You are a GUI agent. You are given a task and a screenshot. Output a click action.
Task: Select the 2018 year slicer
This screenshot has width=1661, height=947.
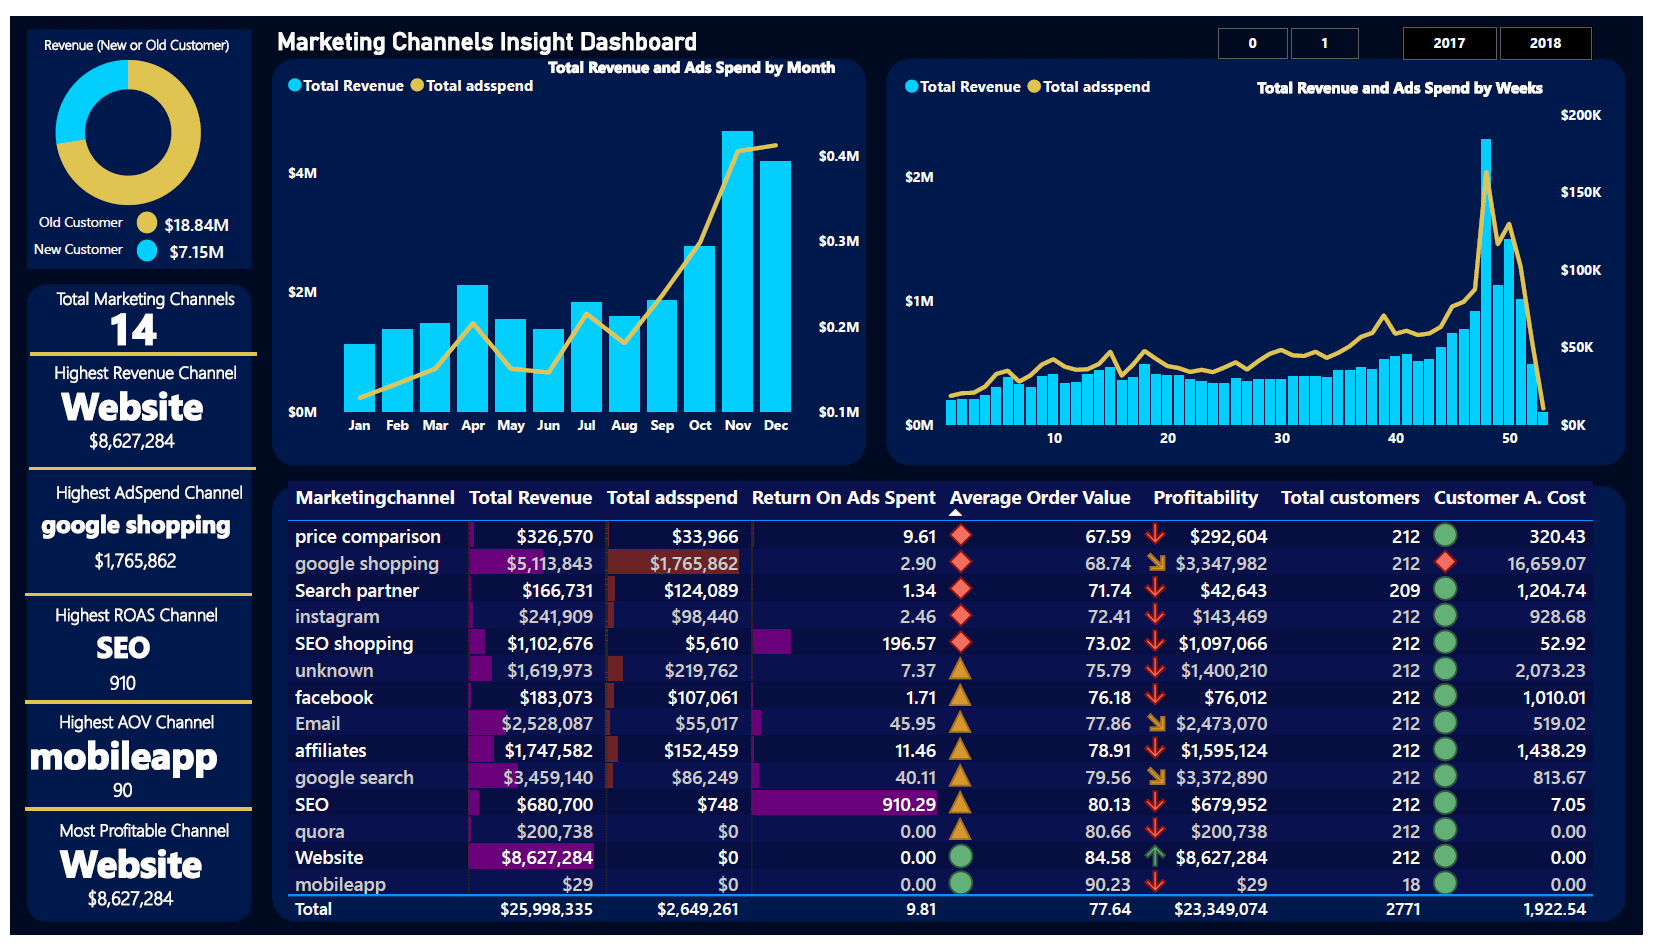coord(1545,43)
